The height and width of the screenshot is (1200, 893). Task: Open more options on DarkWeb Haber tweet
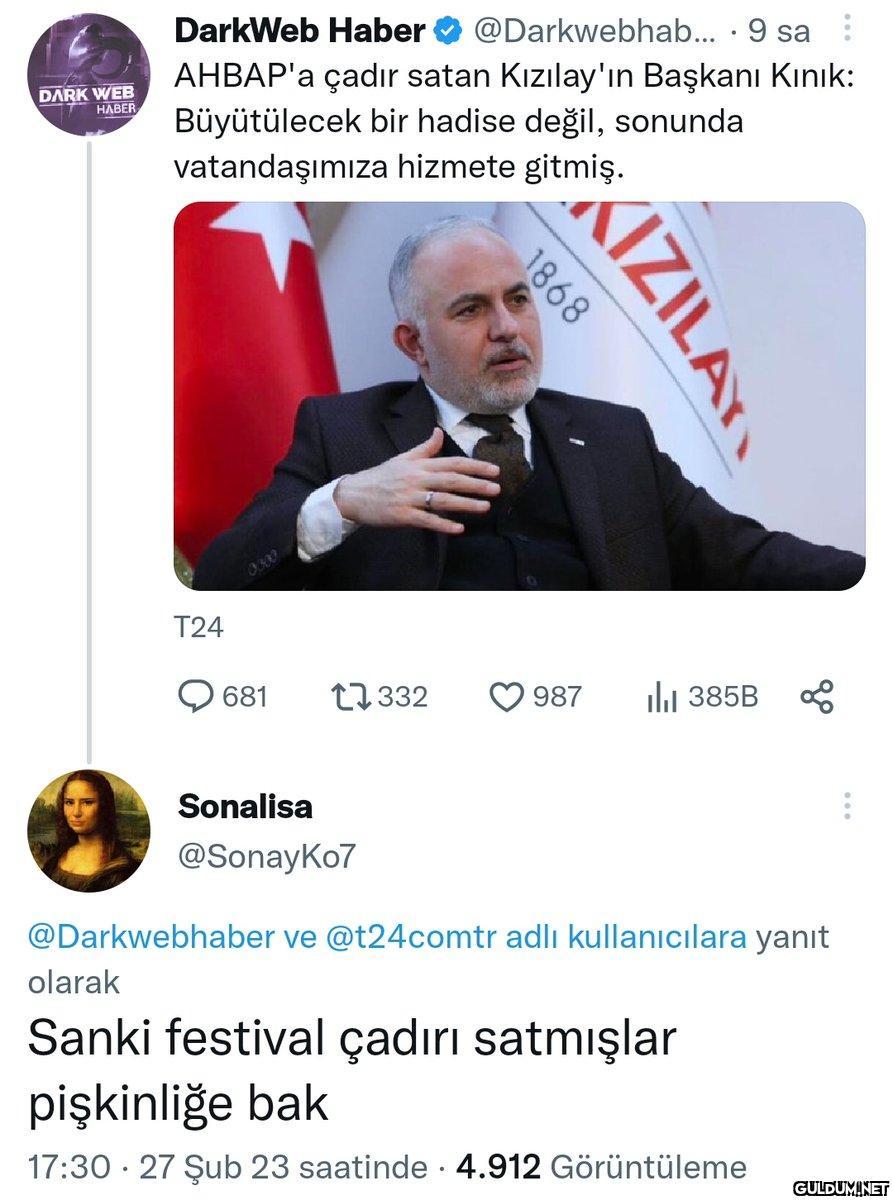[847, 29]
